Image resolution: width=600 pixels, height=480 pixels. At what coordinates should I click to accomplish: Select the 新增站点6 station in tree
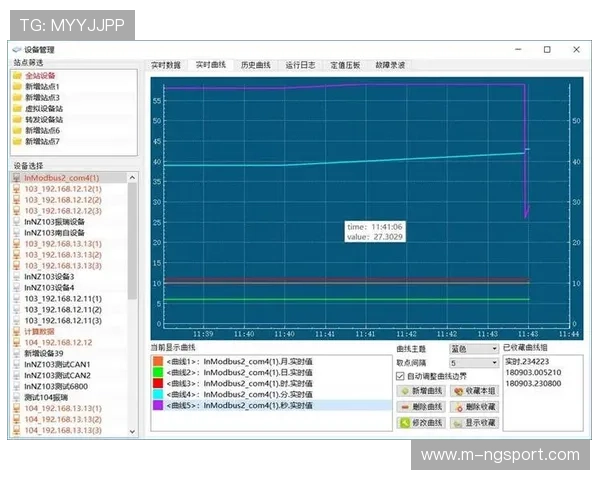tap(42, 130)
